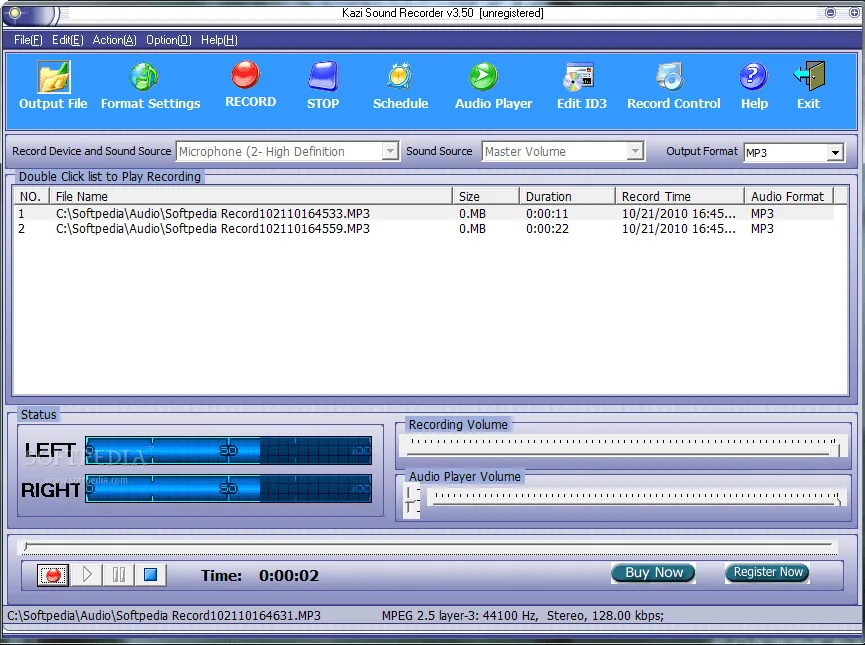Expand the Output Format MP3 dropdown
This screenshot has width=865, height=645.
(835, 152)
